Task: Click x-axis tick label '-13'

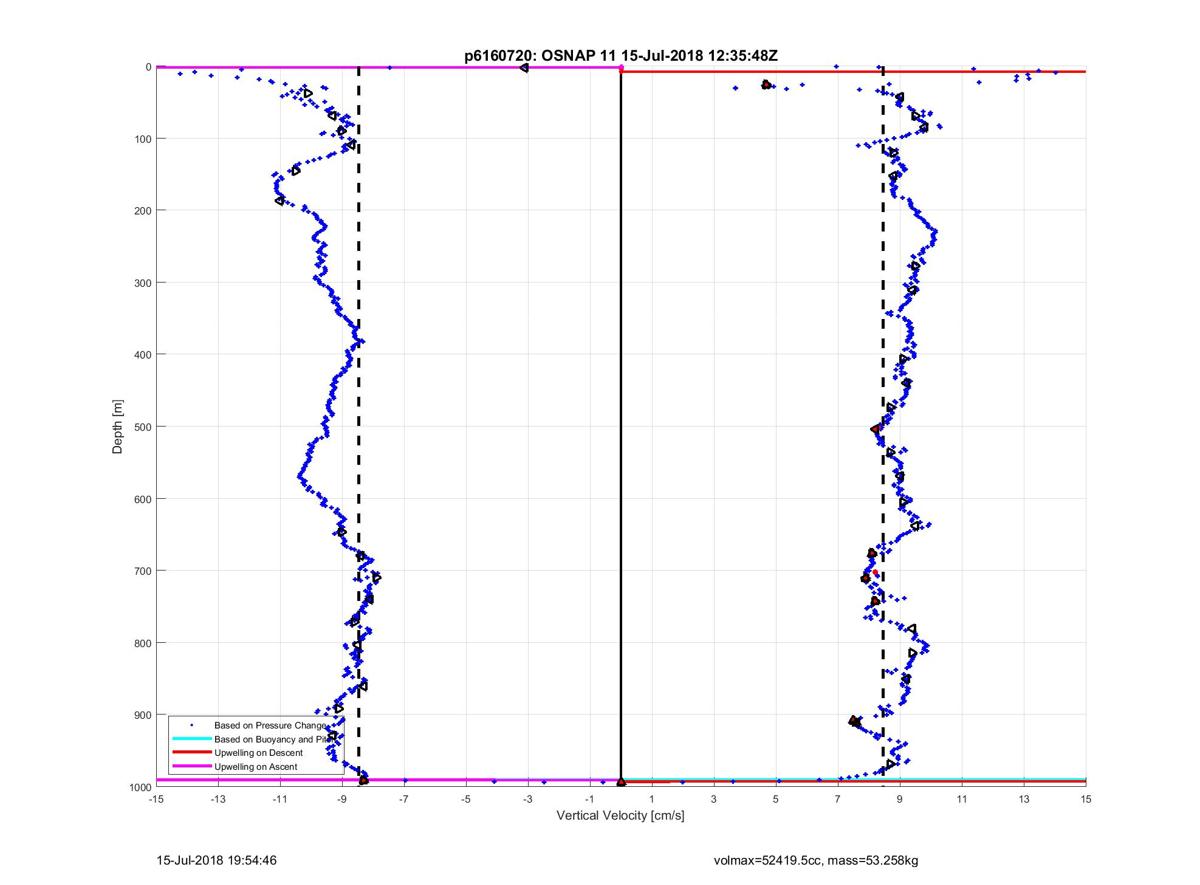Action: click(x=218, y=799)
